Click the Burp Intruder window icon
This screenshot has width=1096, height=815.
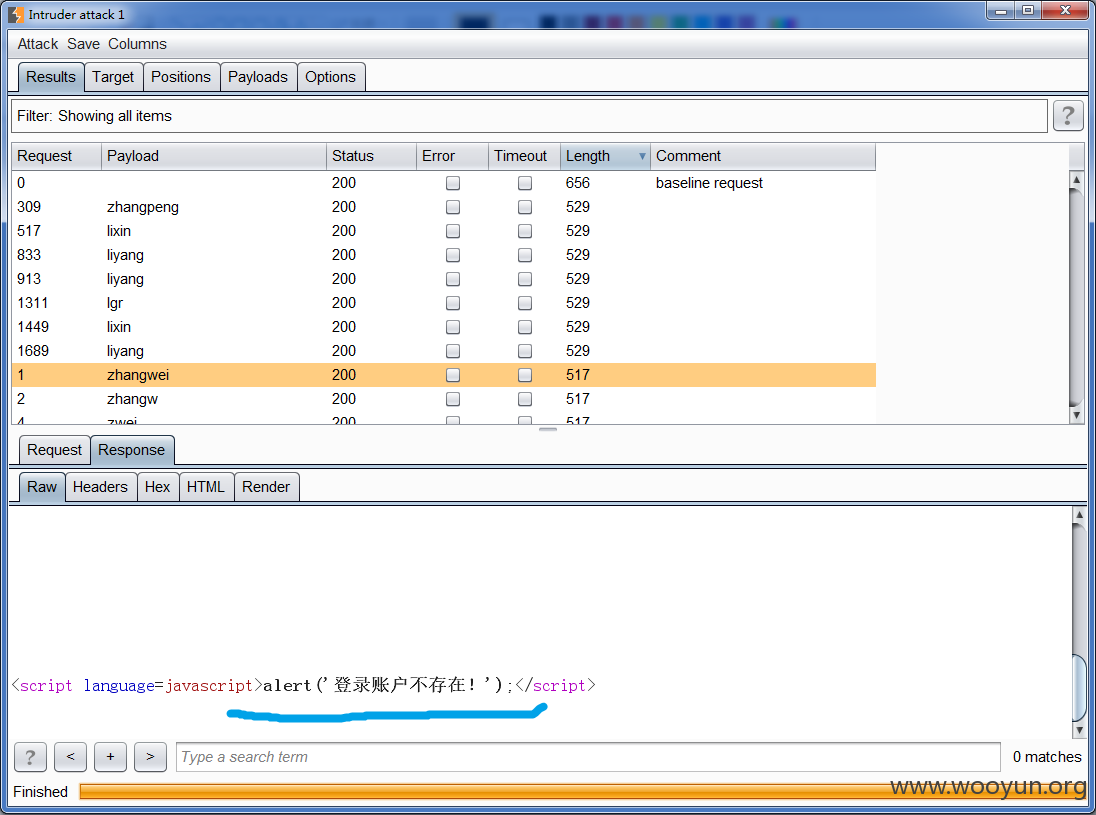pyautogui.click(x=15, y=14)
